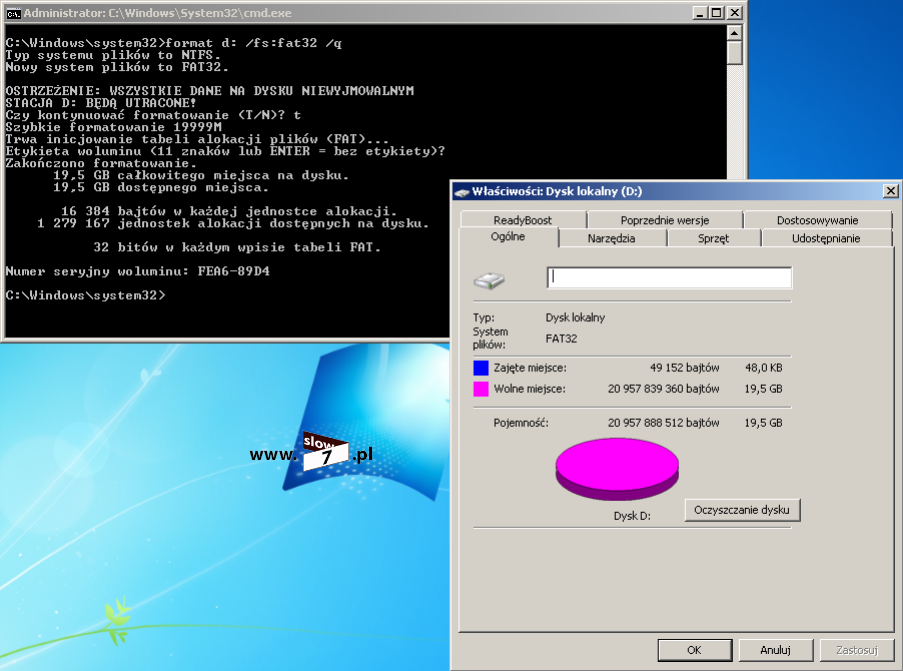Click the drive icon in Properties title bar

coord(462,192)
